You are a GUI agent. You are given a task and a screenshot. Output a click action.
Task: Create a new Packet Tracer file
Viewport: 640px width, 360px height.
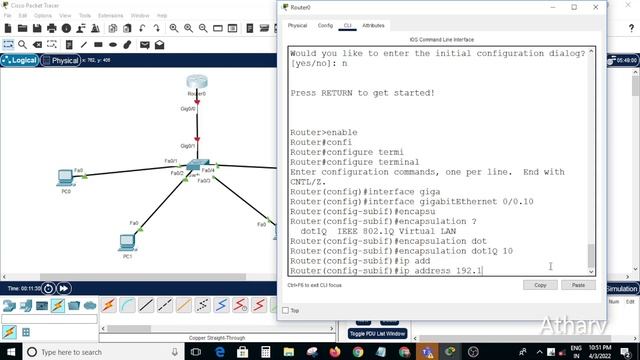[x=8, y=28]
